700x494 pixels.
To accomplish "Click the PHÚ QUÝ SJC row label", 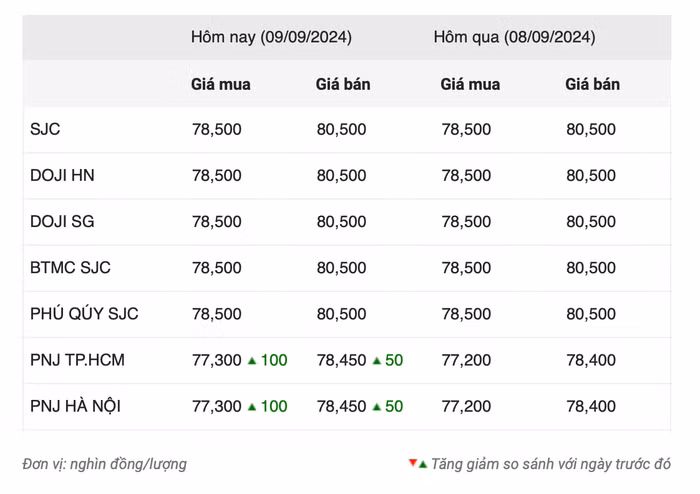I will [x=84, y=313].
